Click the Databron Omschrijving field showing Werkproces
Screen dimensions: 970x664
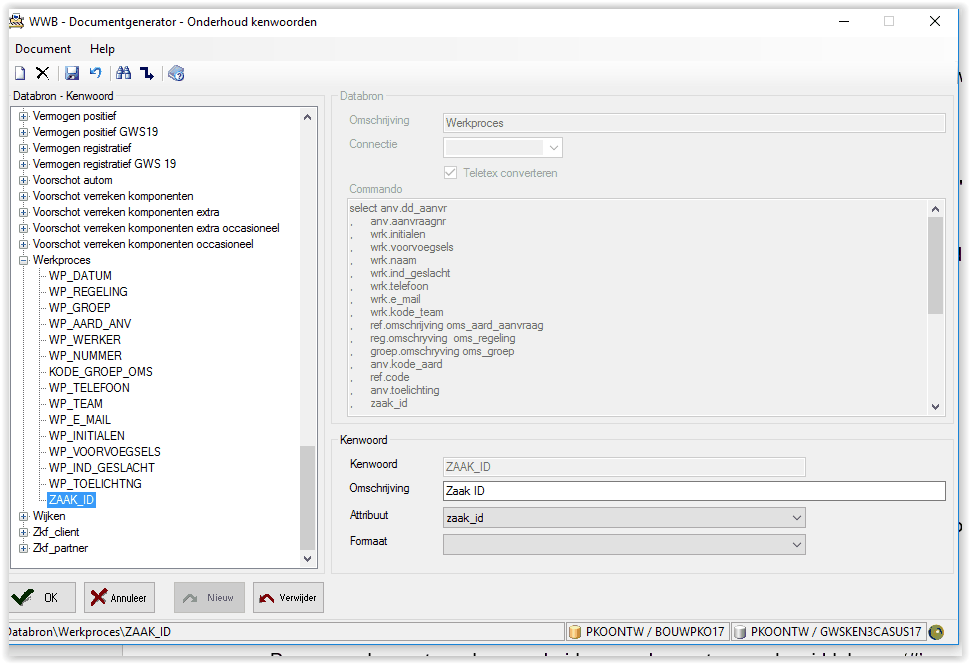coord(694,123)
